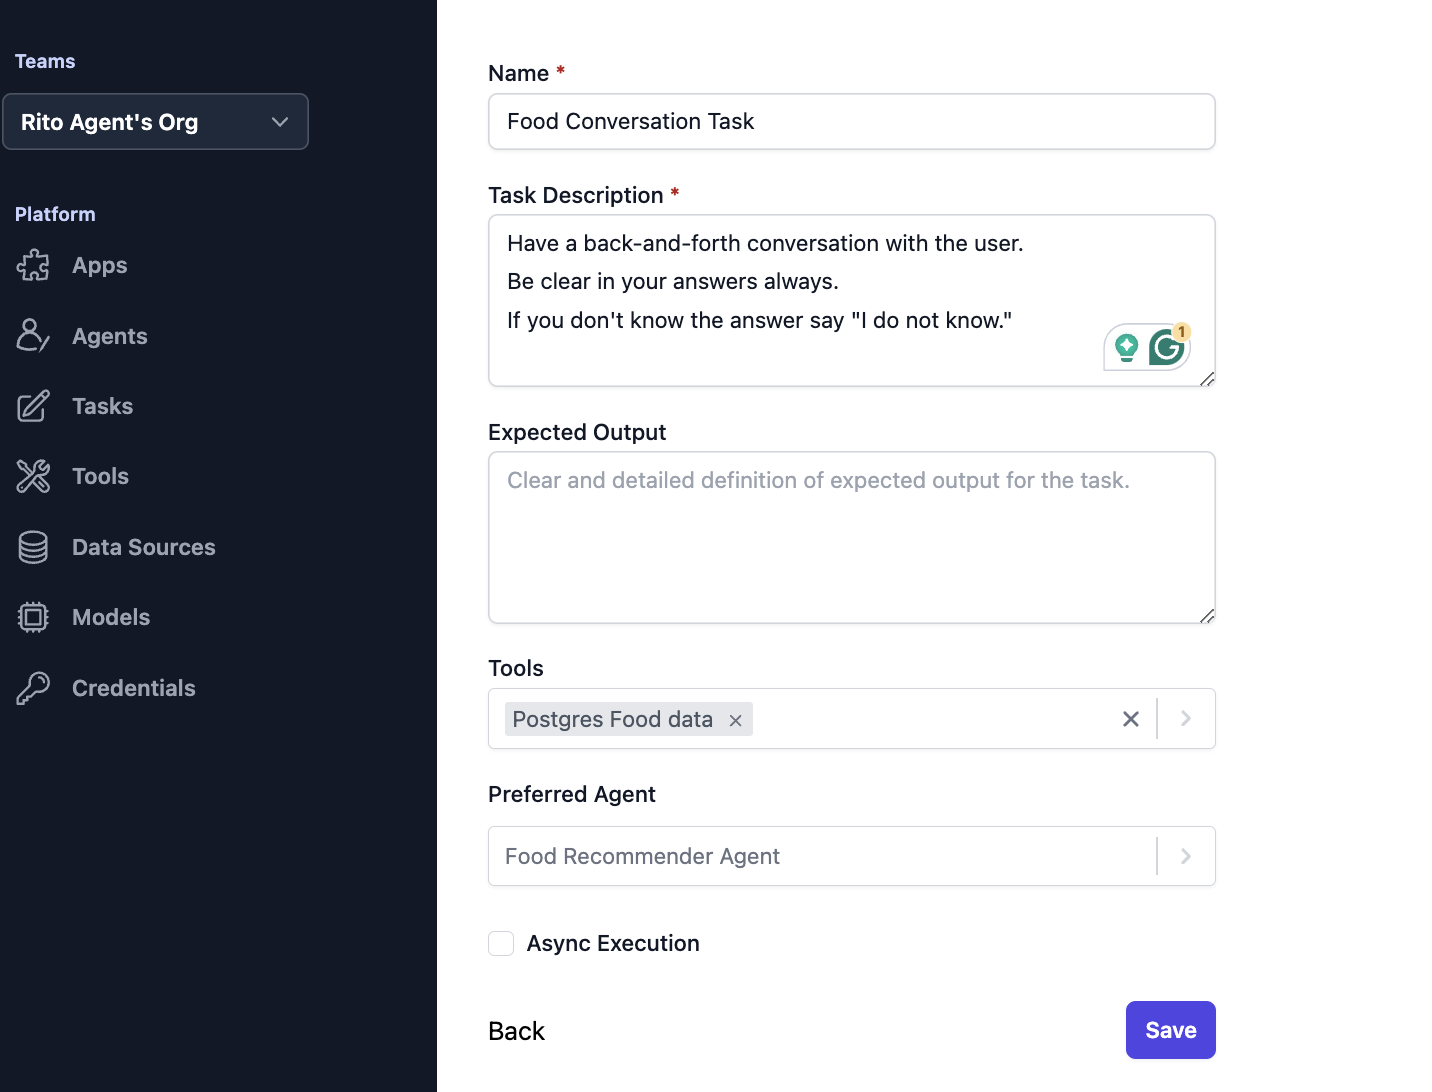This screenshot has width=1432, height=1092.
Task: Click the Credentials key icon
Action: click(x=33, y=688)
